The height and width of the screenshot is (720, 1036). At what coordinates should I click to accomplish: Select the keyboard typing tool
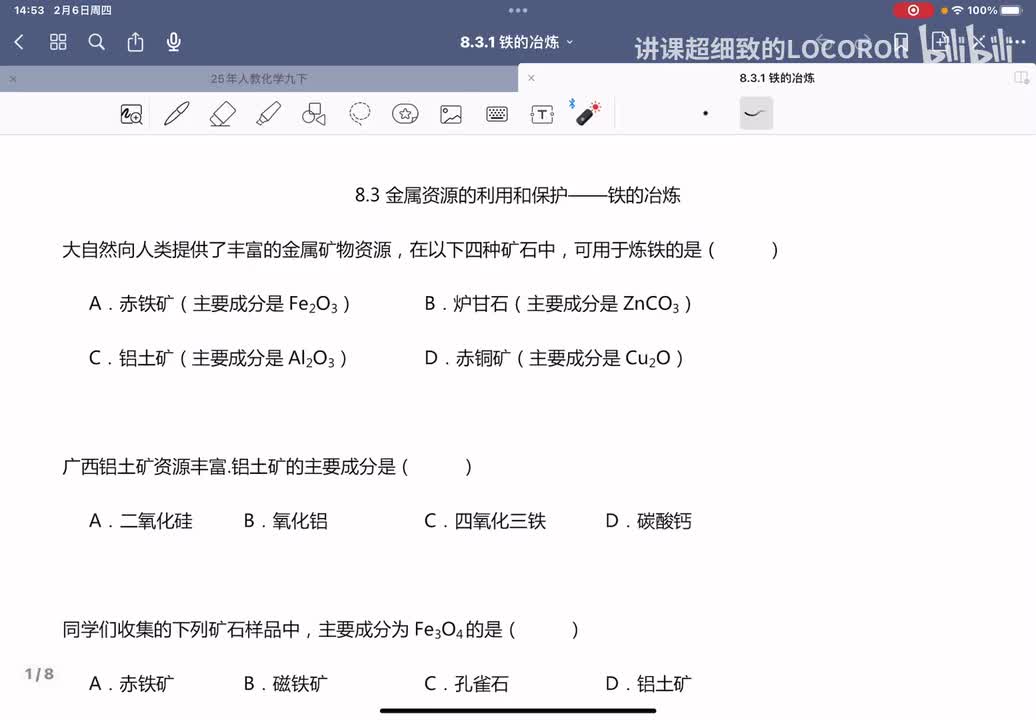pyautogui.click(x=497, y=114)
